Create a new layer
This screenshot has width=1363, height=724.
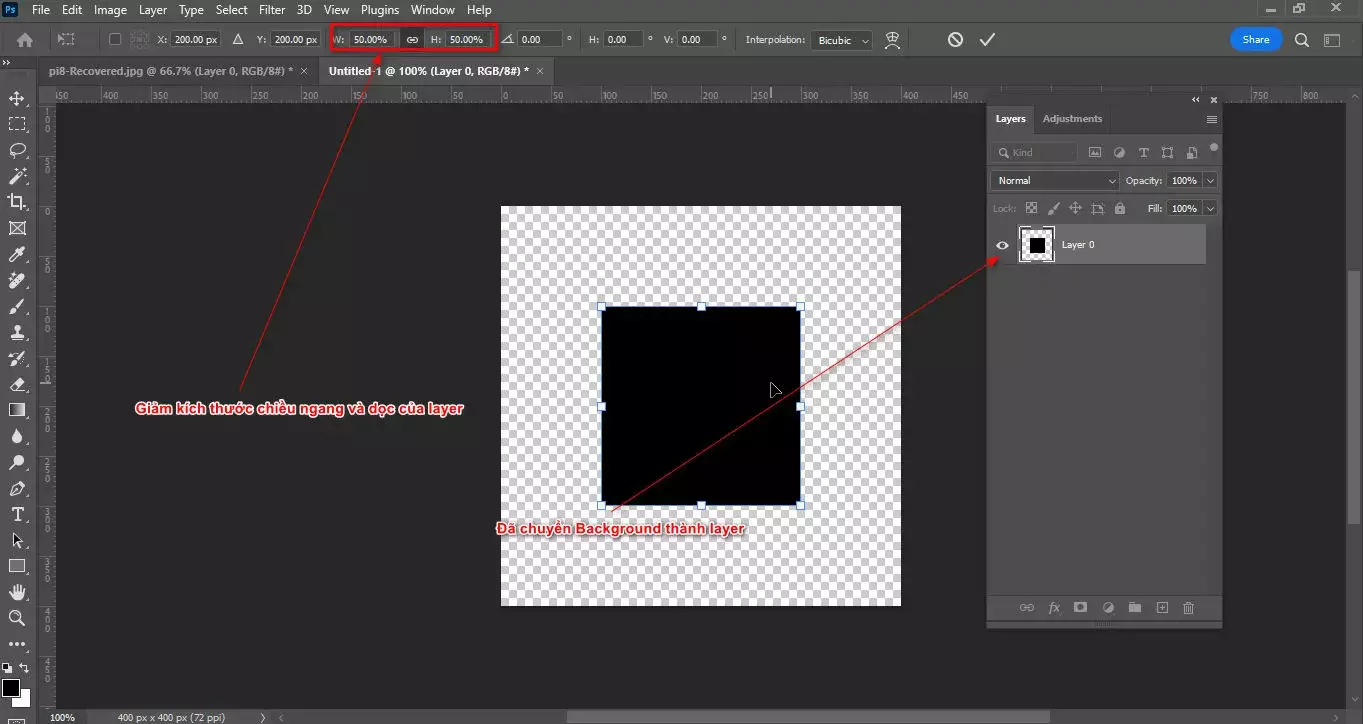pyautogui.click(x=1161, y=607)
